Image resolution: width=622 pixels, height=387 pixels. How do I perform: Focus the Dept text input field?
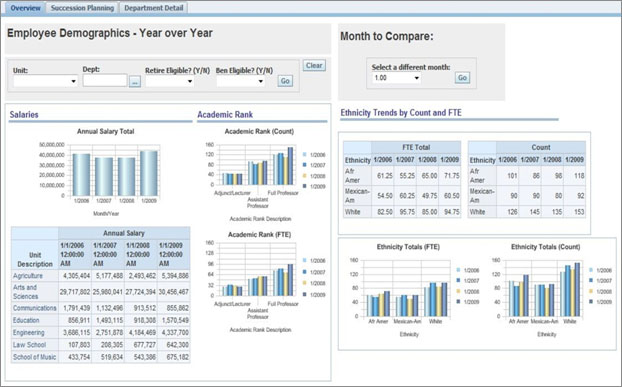105,80
